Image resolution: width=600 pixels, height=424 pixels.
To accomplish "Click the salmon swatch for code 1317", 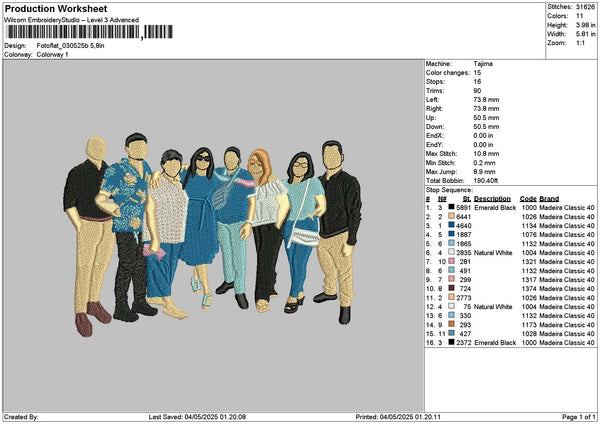I will coord(451,279).
